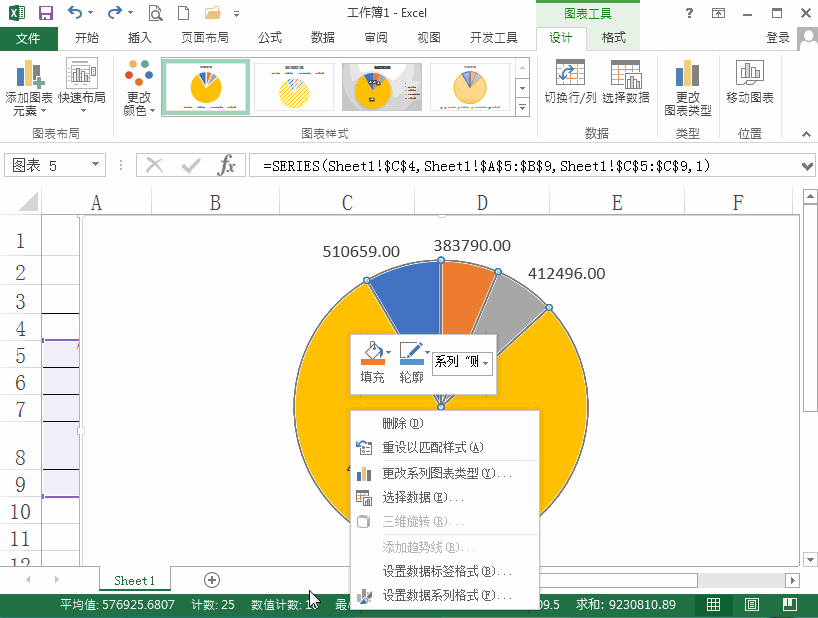Open the File tab
This screenshot has height=618, width=818.
[29, 38]
